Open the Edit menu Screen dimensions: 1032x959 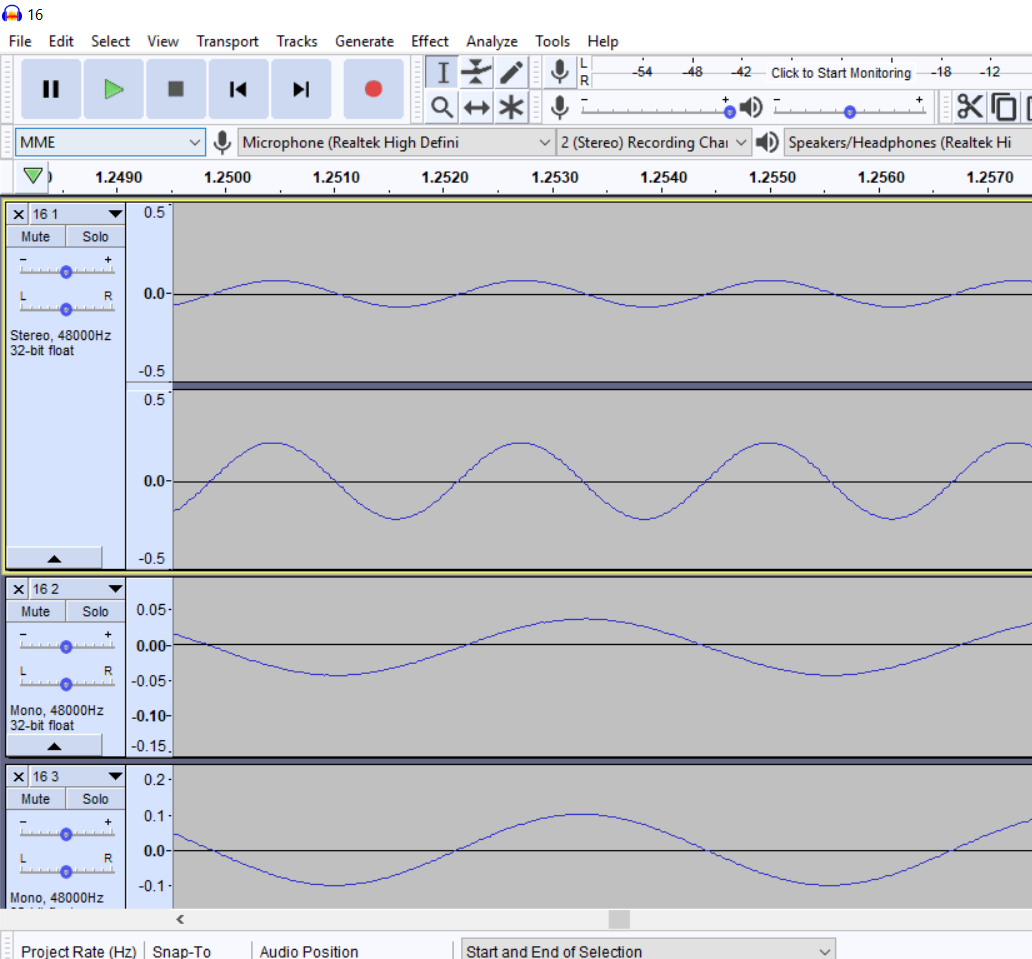pyautogui.click(x=61, y=41)
